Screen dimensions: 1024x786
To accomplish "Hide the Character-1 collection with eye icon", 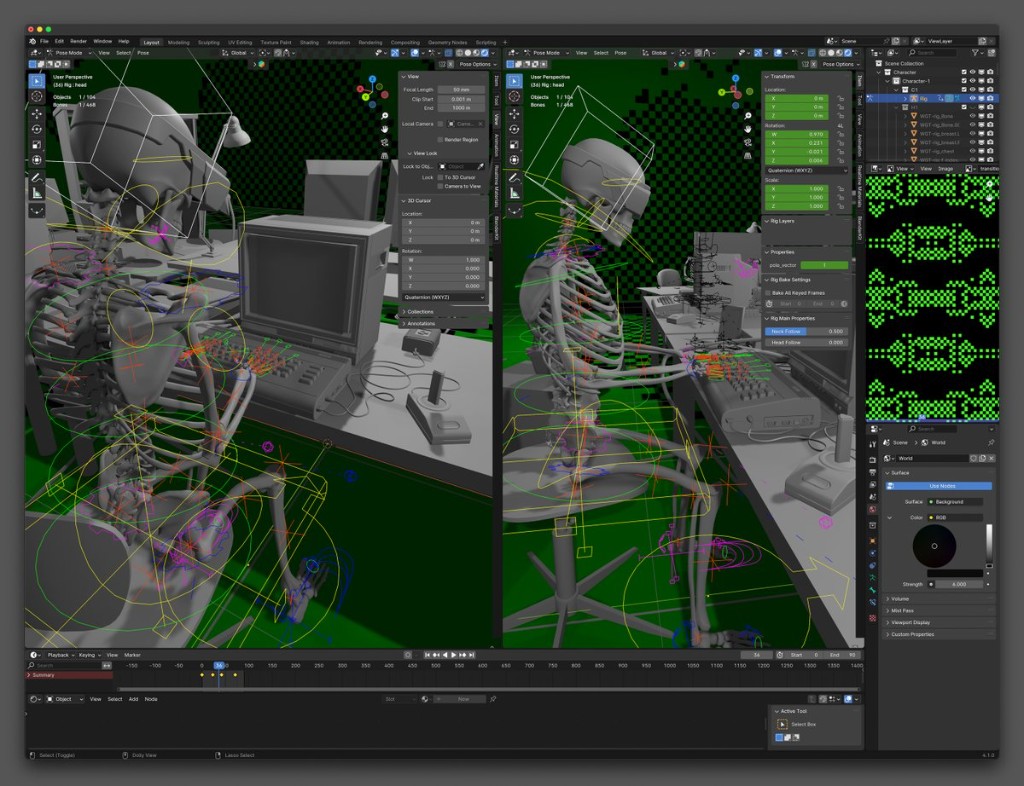I will pos(972,81).
